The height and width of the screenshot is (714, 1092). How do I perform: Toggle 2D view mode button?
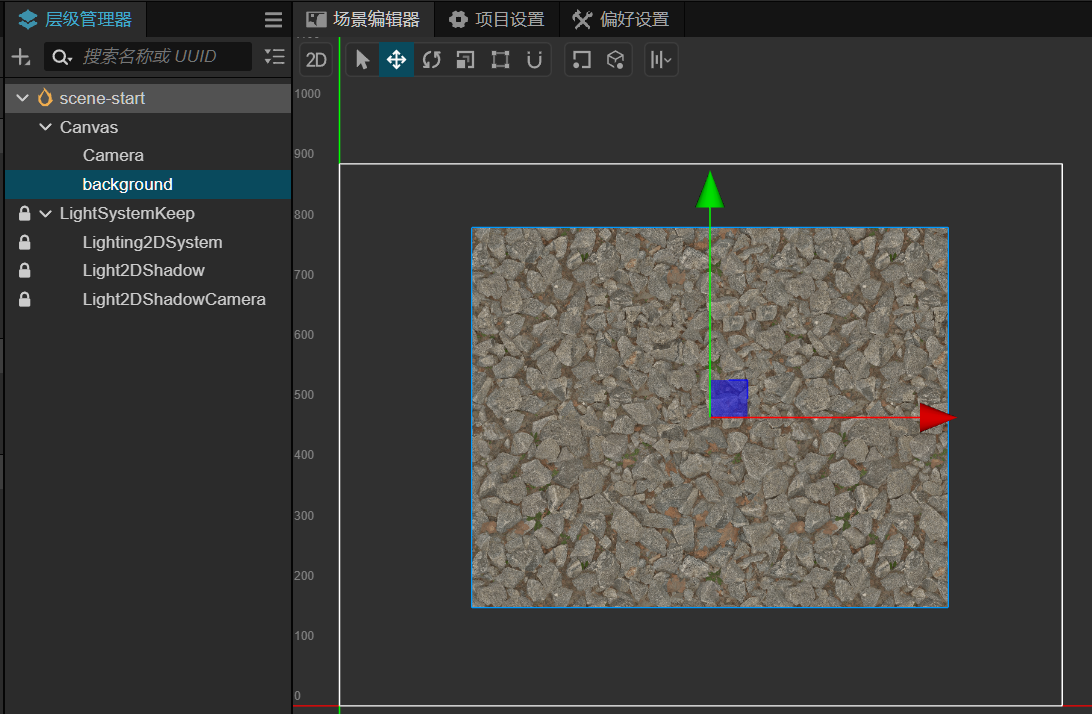(x=316, y=60)
